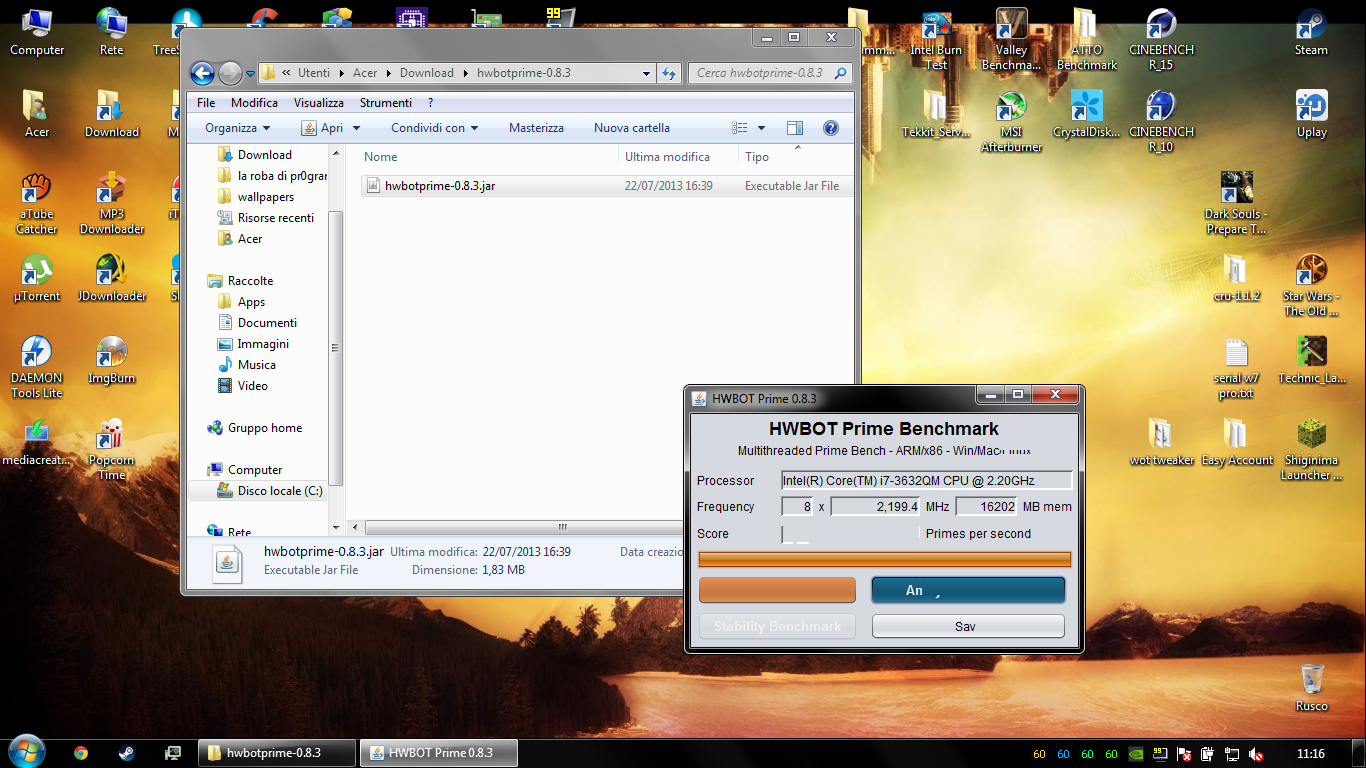Click the Sav button in HWBOT Prime
Viewport: 1366px width, 768px height.
[968, 626]
